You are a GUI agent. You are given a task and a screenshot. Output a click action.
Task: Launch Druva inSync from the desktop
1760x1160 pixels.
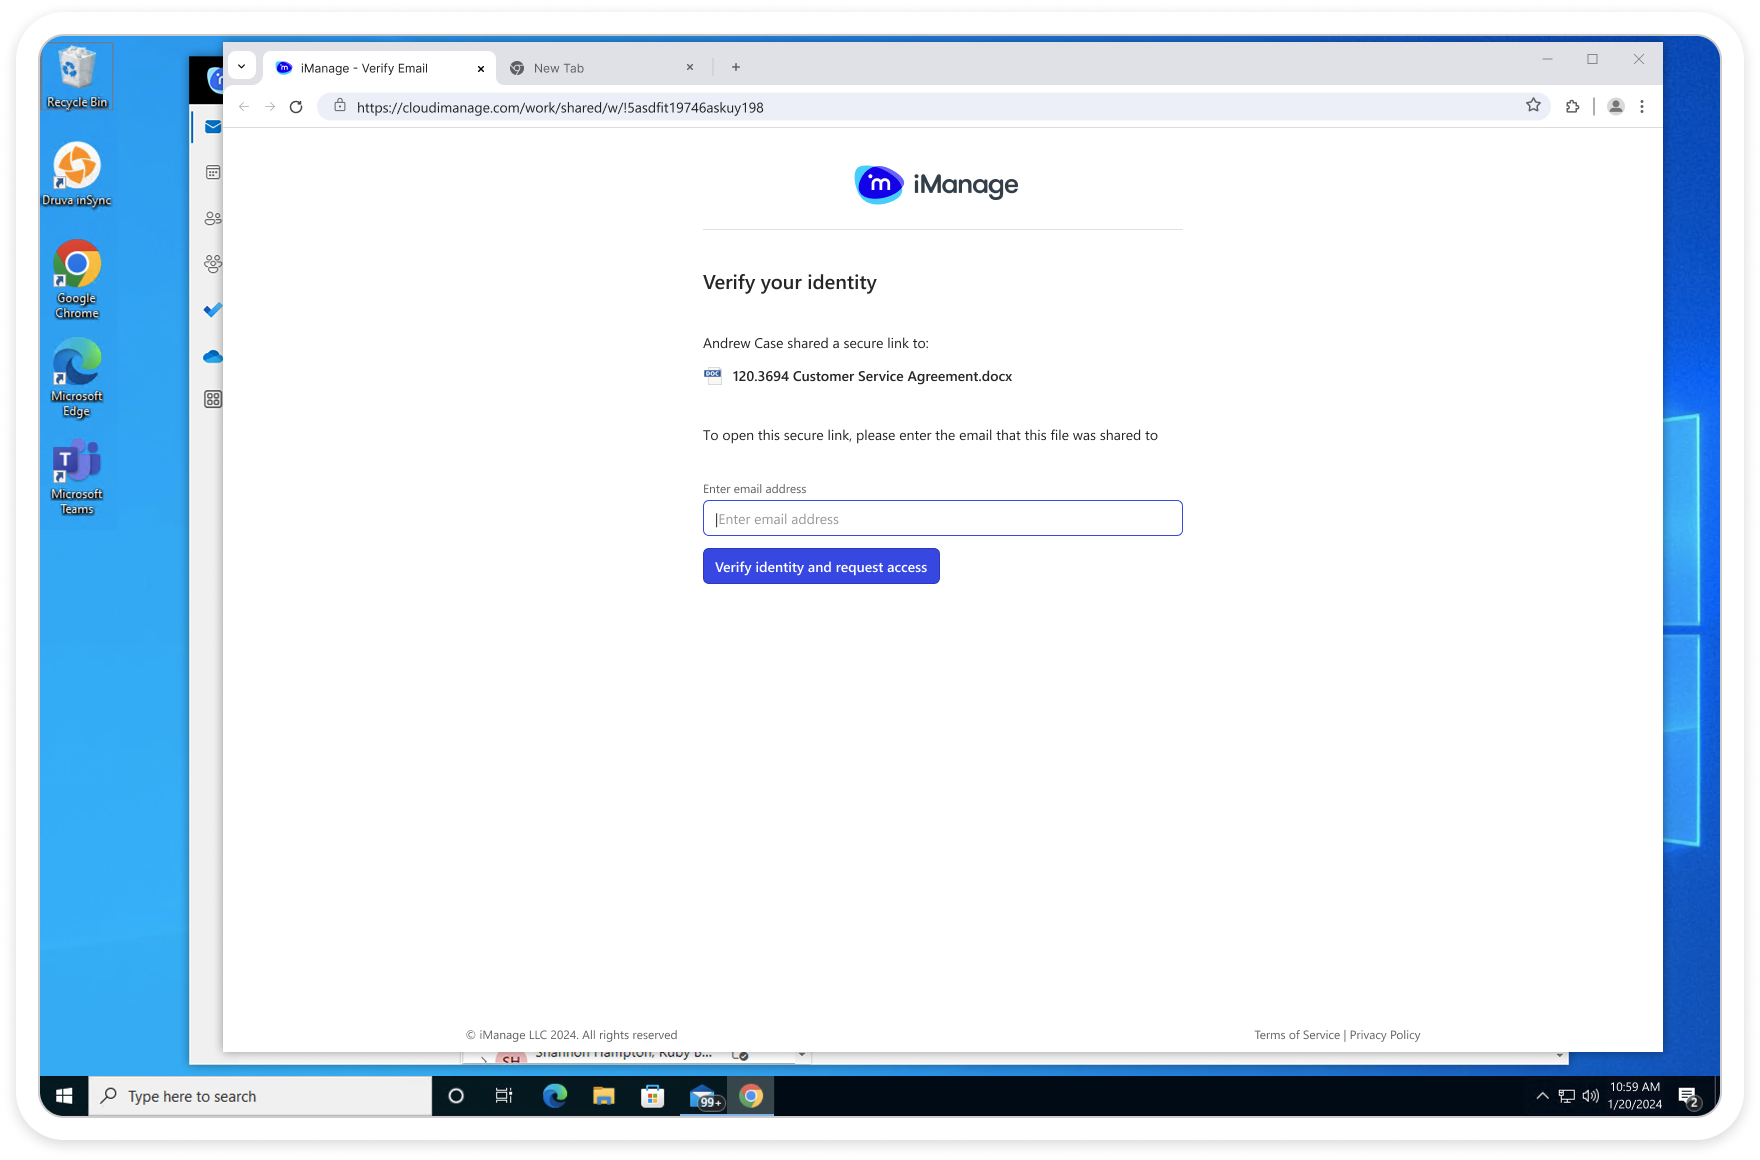pyautogui.click(x=77, y=174)
